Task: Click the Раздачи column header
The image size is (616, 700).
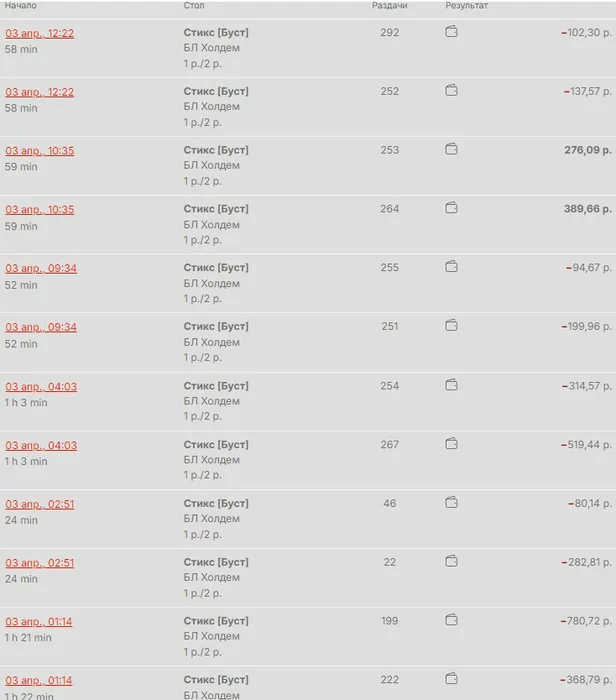Action: (x=389, y=6)
